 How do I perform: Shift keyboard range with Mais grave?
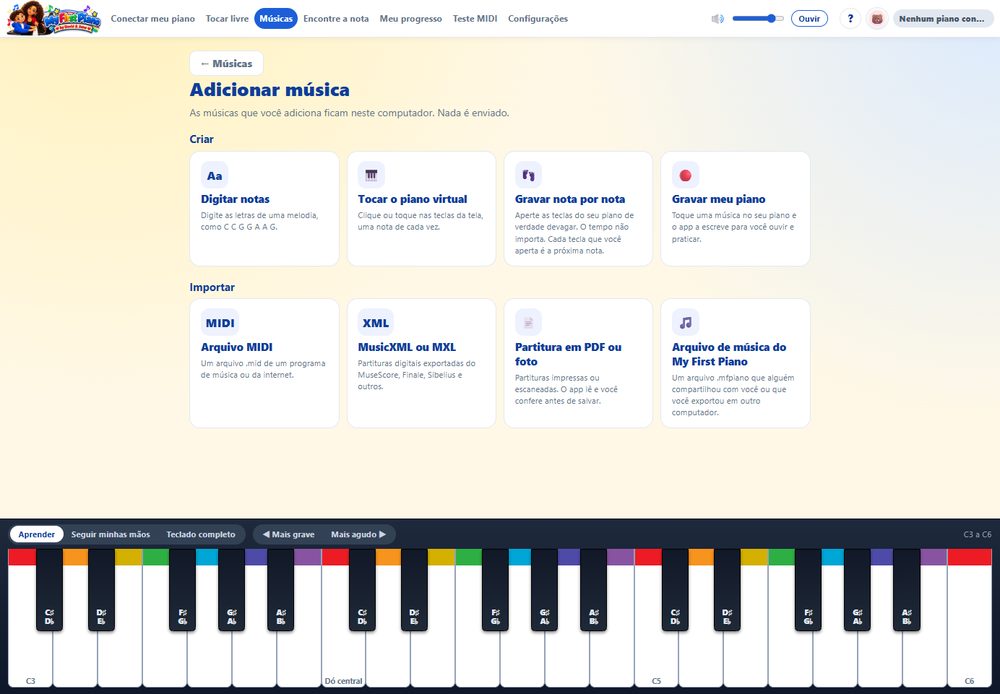pos(288,535)
